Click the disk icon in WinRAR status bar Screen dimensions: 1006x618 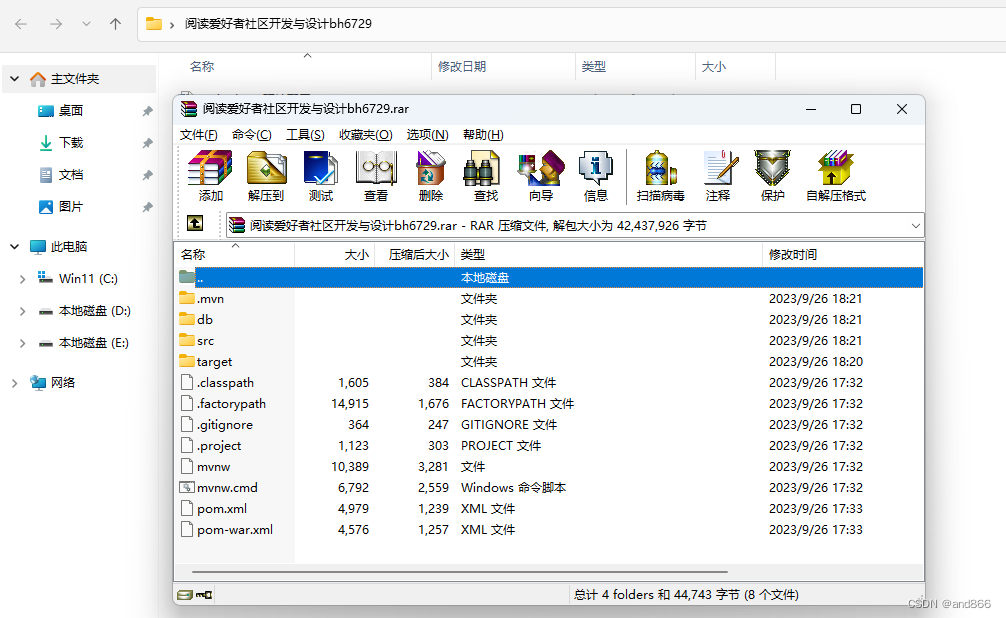click(x=185, y=595)
